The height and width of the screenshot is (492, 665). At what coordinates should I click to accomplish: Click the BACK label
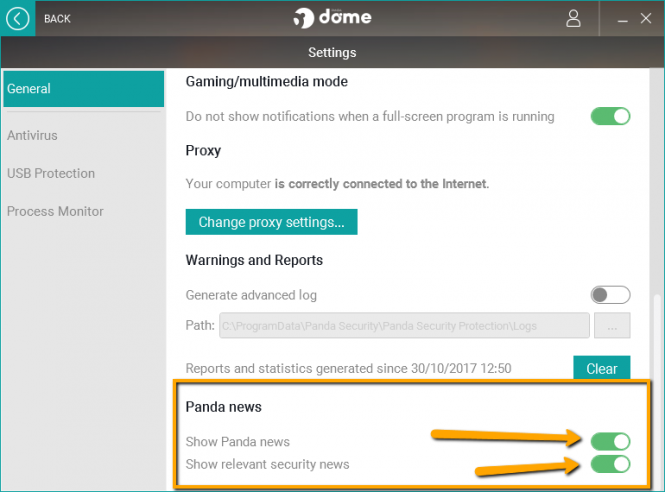coord(57,19)
